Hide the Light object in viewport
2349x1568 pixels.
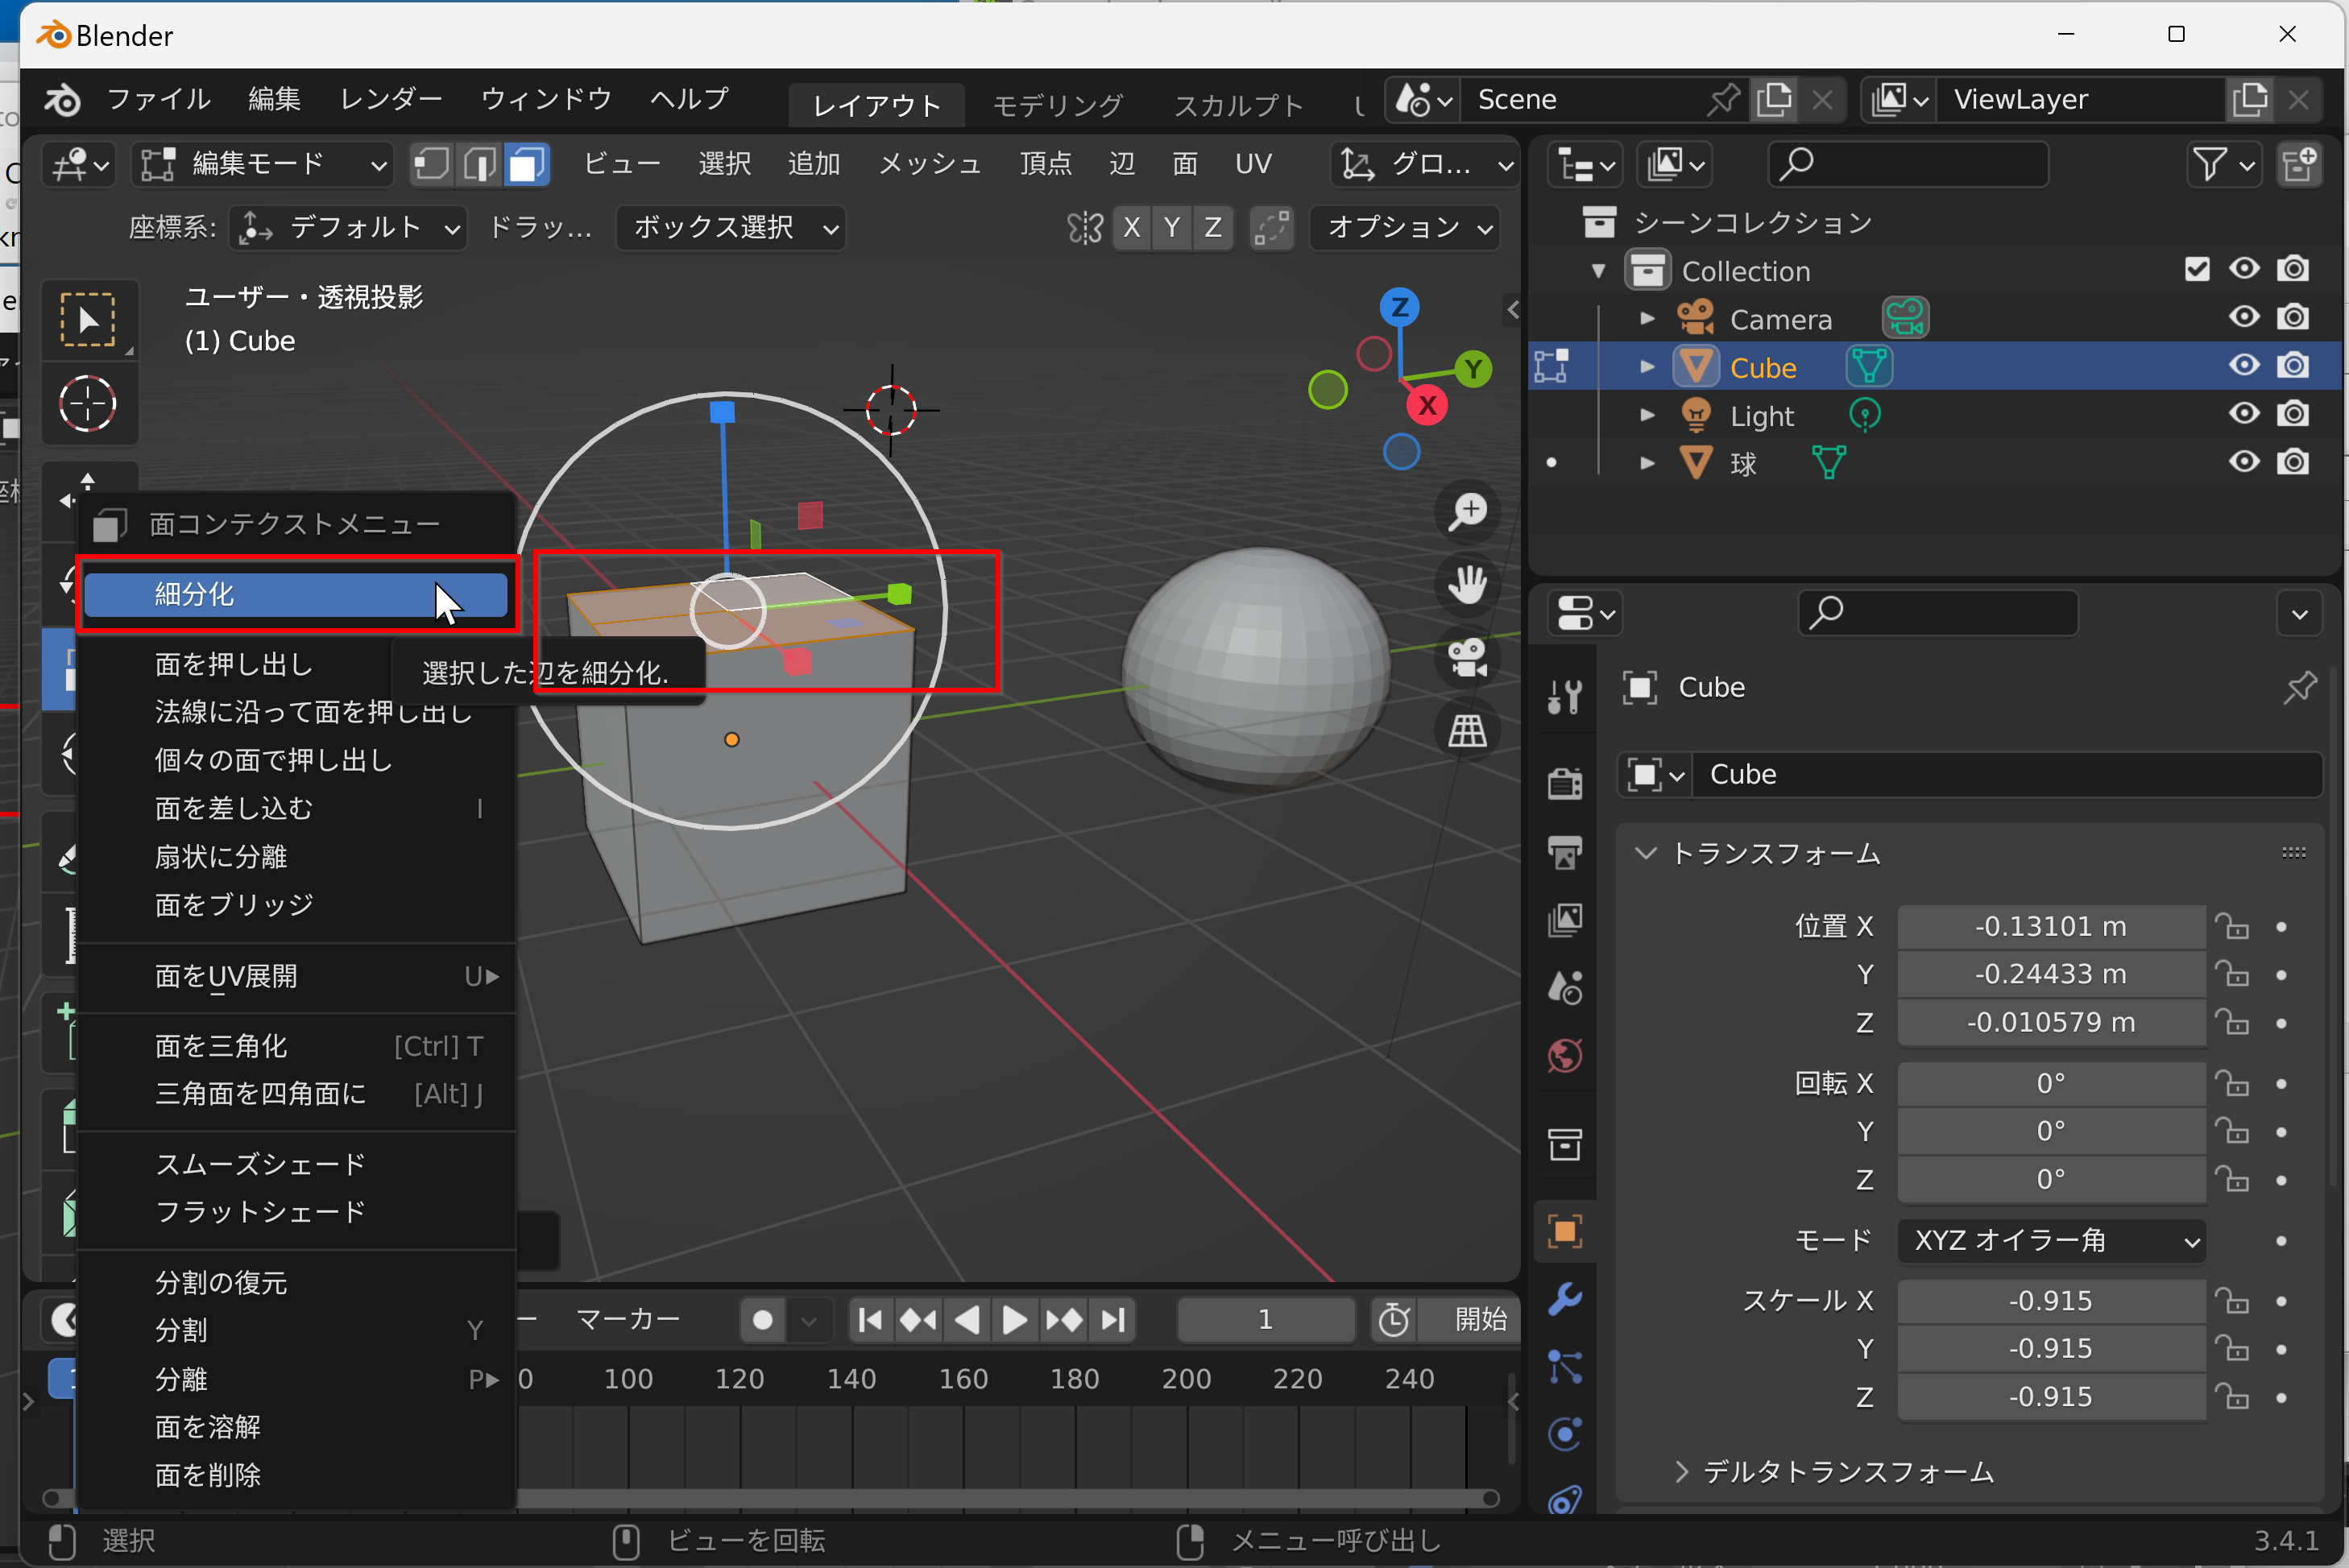click(x=2244, y=414)
